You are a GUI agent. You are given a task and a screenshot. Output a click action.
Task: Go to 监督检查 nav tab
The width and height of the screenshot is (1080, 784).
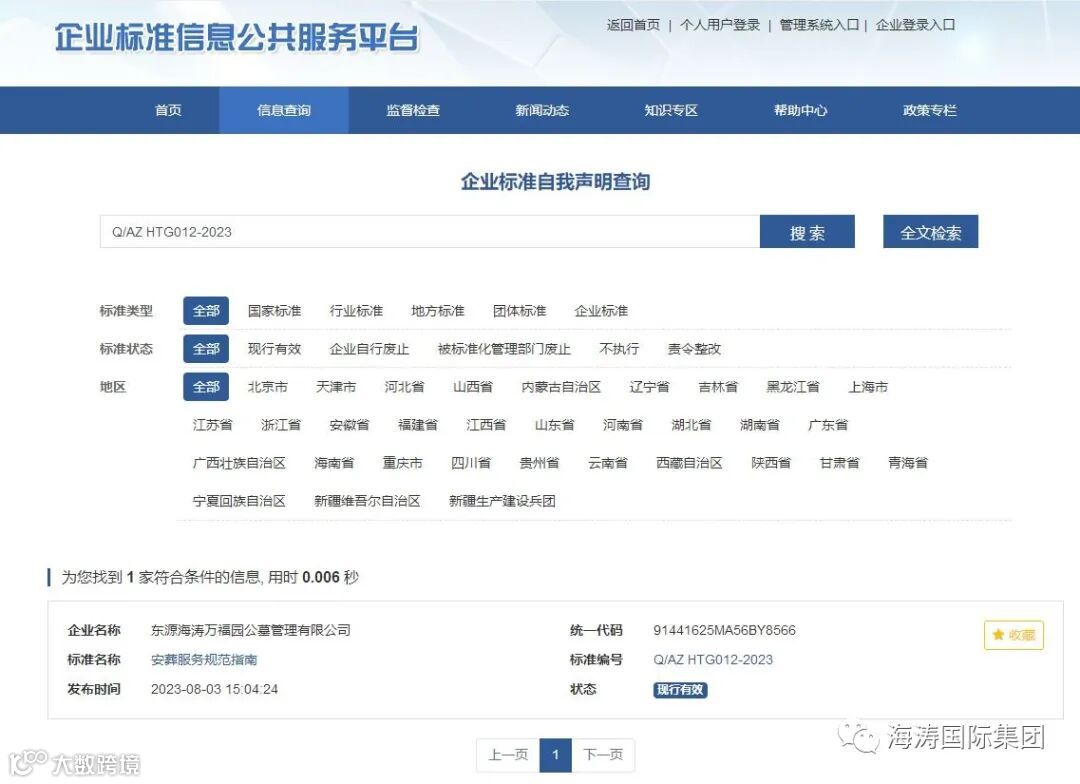click(x=413, y=110)
